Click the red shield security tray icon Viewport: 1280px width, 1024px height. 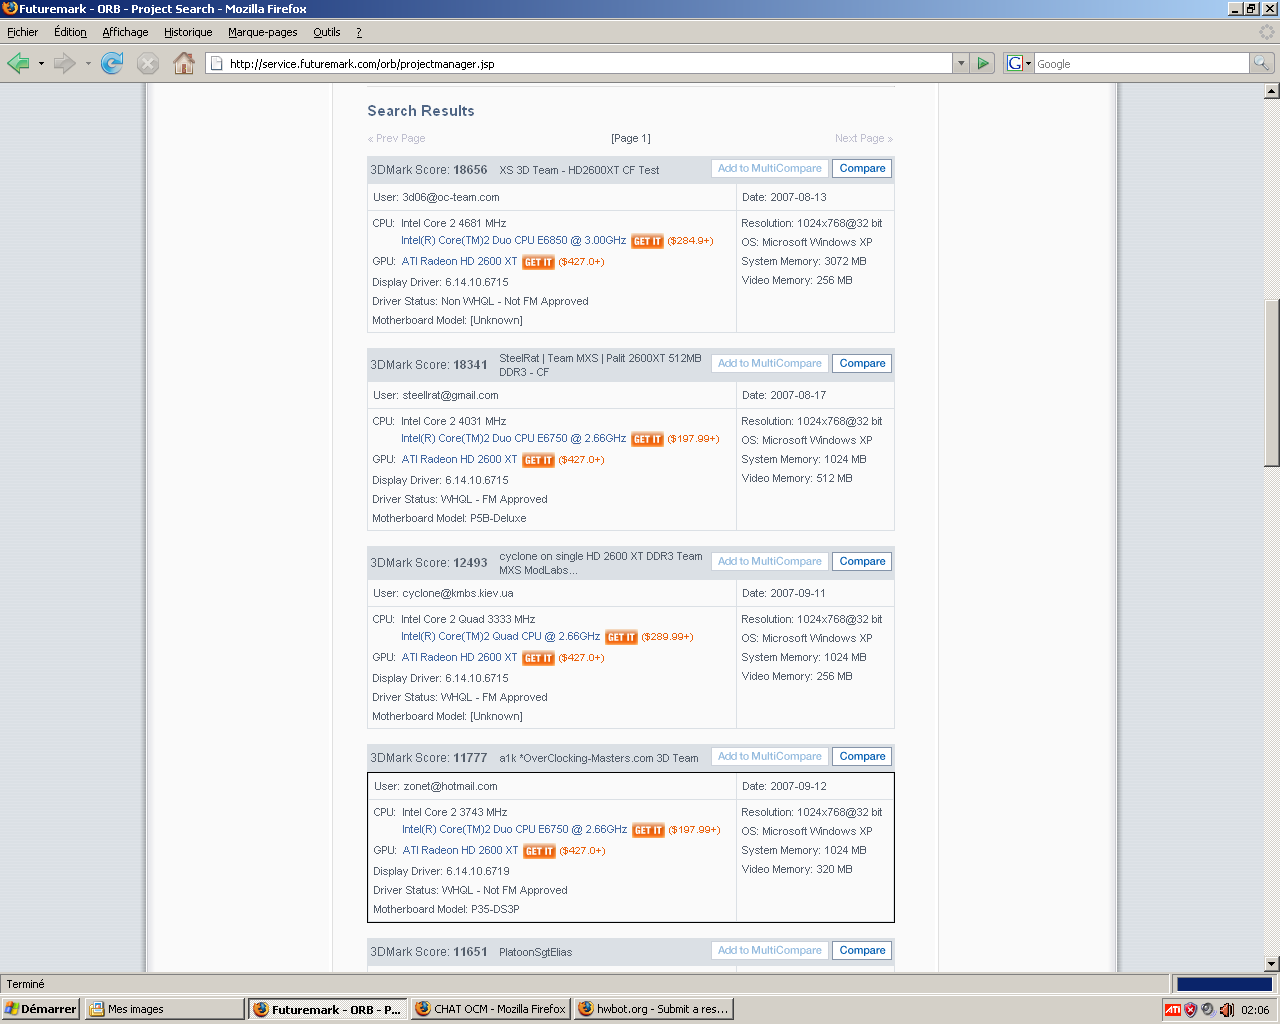1190,1010
